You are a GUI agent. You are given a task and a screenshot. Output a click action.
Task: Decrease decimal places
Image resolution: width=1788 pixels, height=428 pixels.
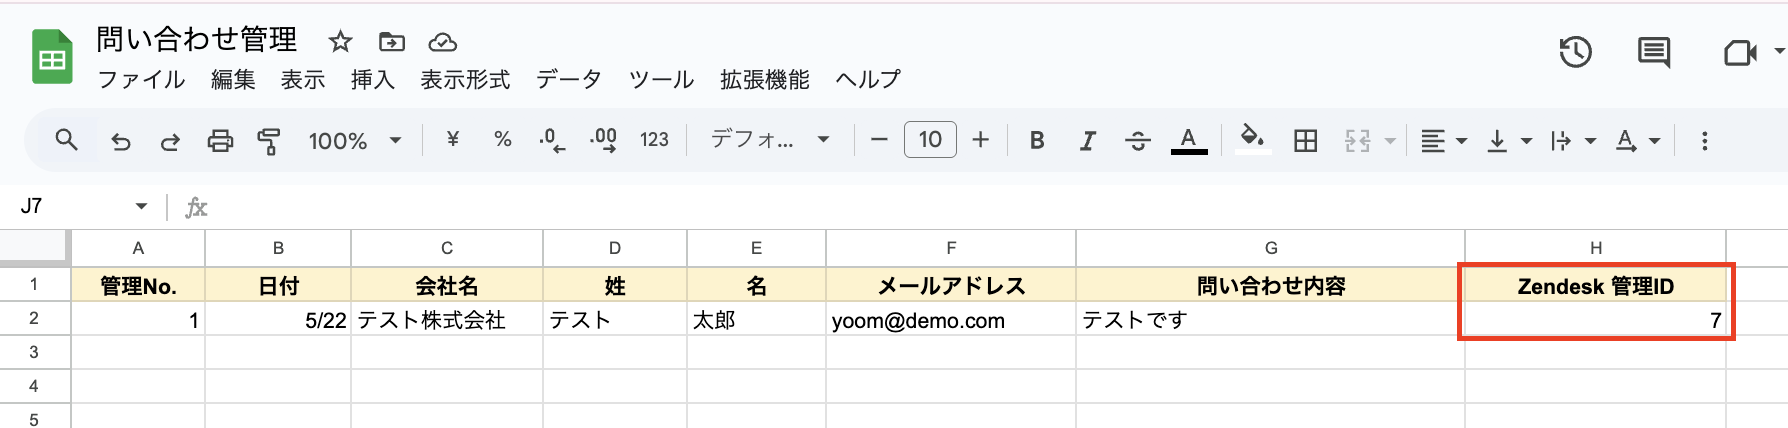point(552,140)
